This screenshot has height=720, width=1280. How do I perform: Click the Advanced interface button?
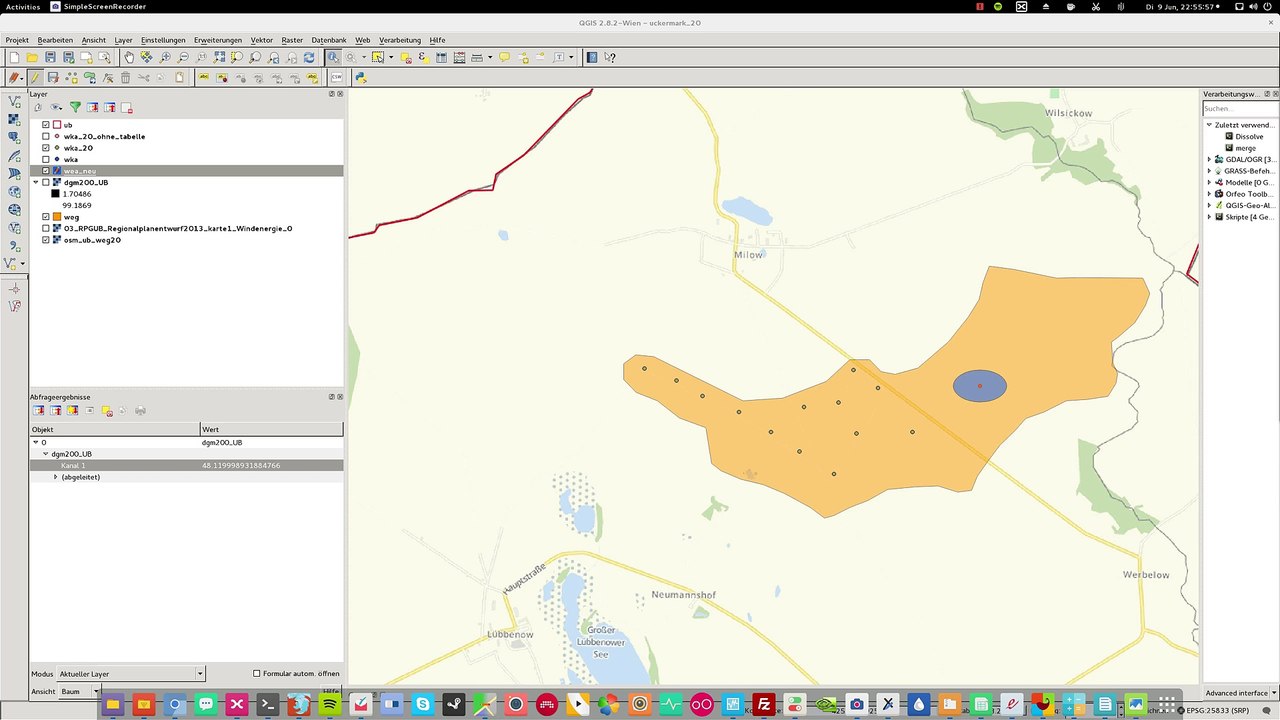(x=1238, y=693)
